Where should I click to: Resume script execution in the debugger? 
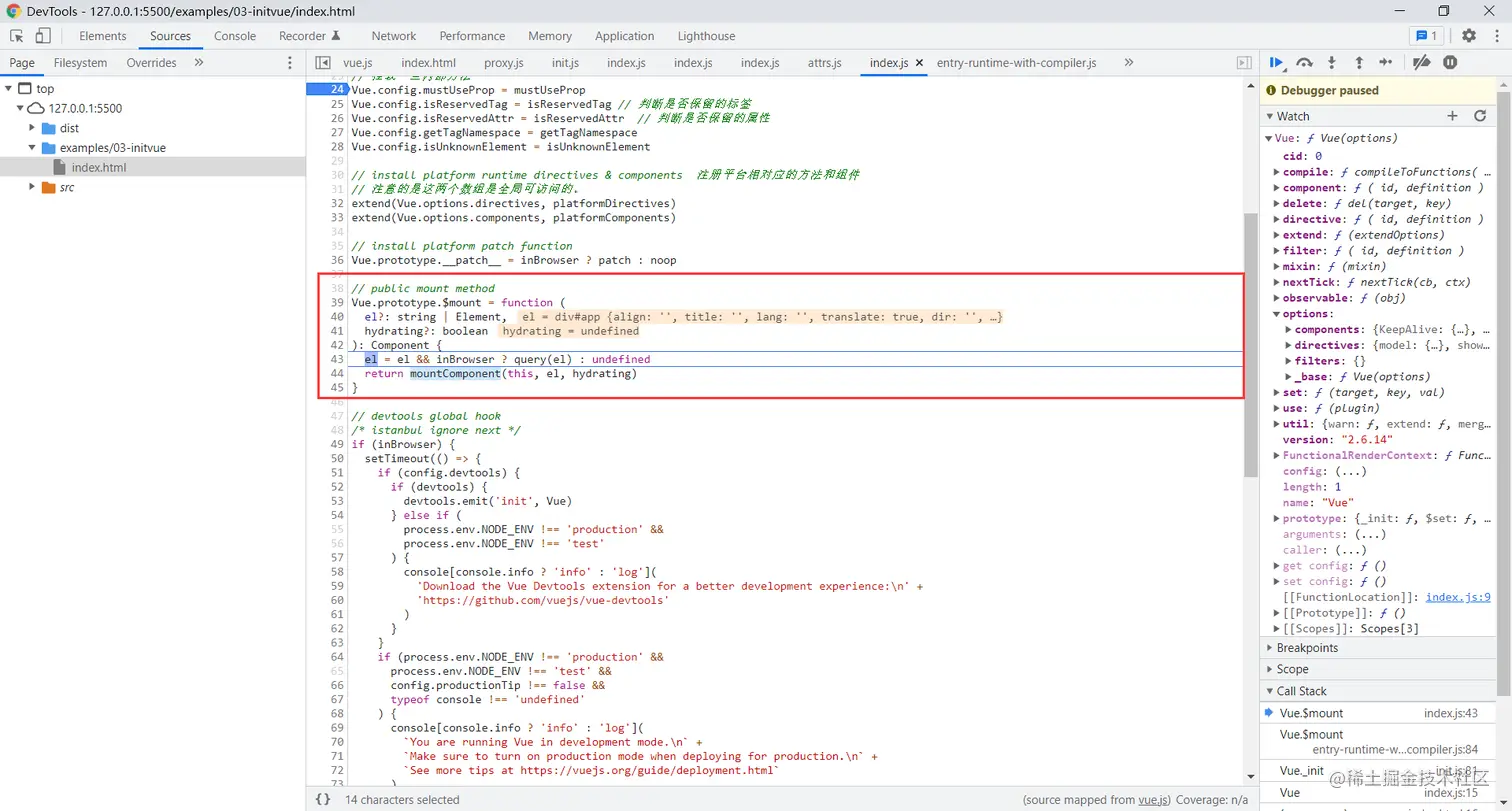1277,62
